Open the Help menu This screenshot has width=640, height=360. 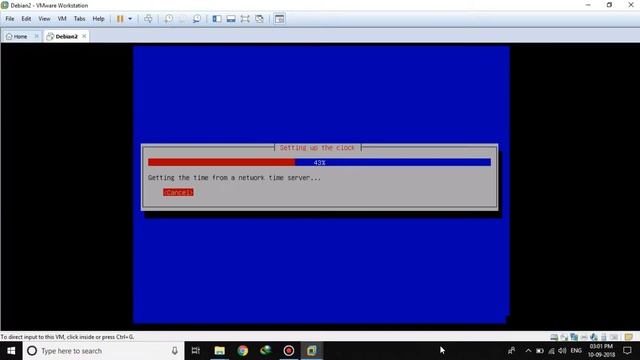(x=98, y=19)
